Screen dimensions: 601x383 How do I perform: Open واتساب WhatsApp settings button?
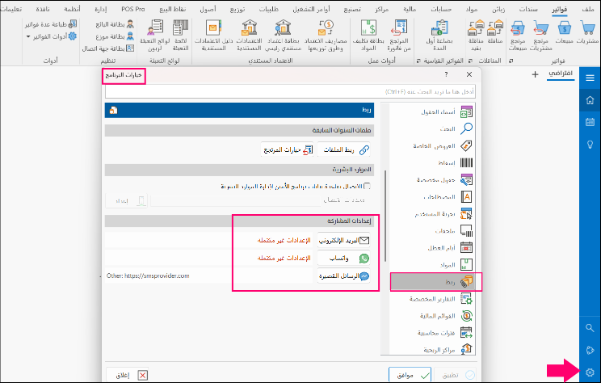pyautogui.click(x=344, y=258)
